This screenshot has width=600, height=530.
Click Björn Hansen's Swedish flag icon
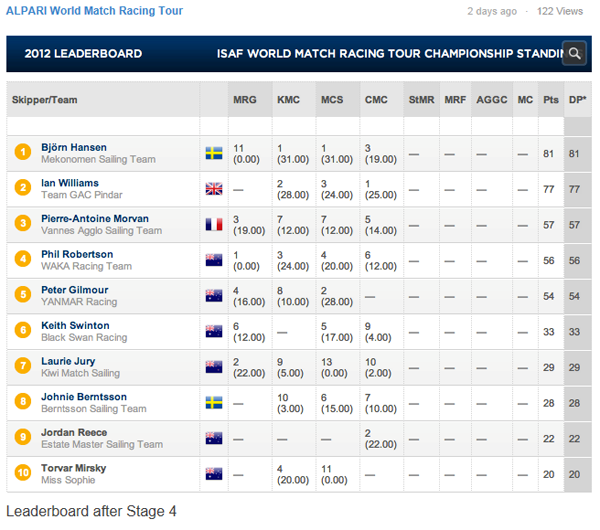click(x=214, y=153)
